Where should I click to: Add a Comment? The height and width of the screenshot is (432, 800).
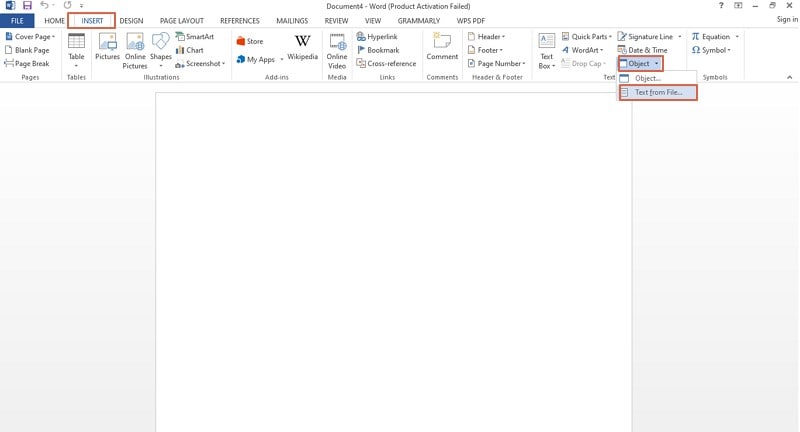pos(442,47)
